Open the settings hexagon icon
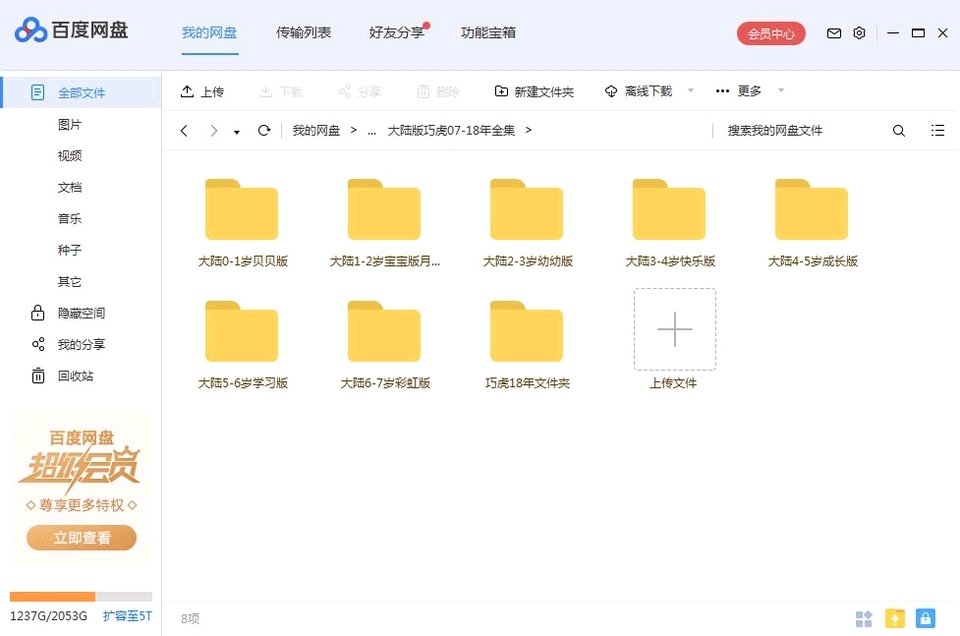 tap(859, 33)
